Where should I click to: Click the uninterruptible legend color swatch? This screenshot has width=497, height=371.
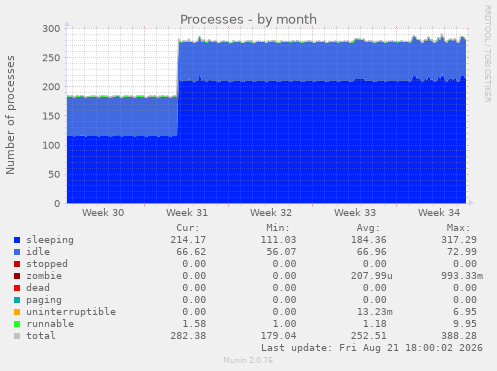pyautogui.click(x=17, y=312)
